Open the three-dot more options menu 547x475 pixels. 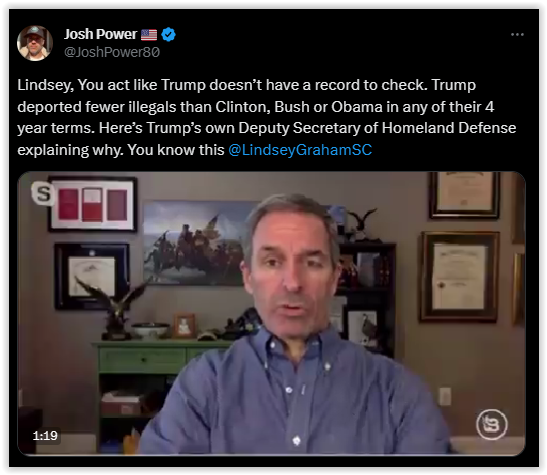point(517,35)
